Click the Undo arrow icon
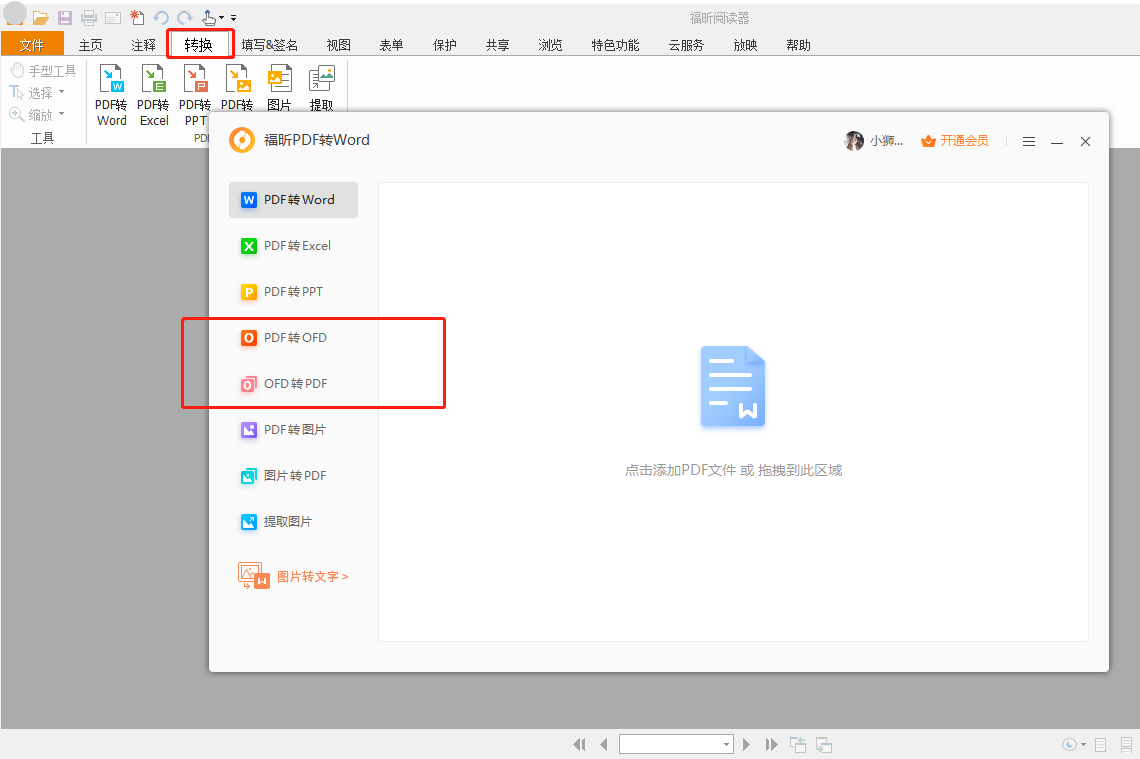1140x759 pixels. tap(160, 17)
